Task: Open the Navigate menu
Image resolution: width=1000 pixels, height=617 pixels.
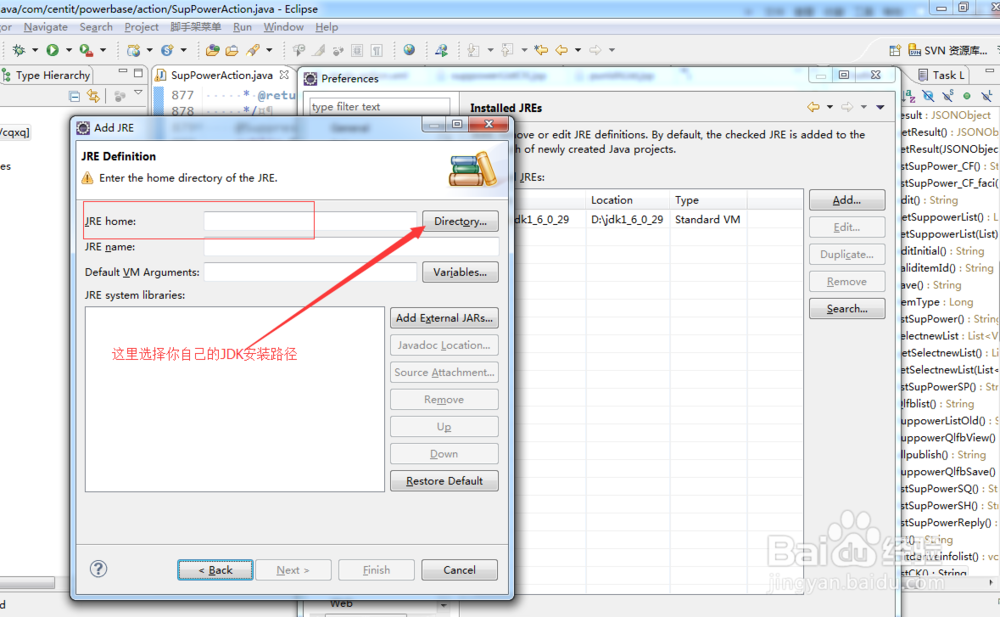Action: click(x=45, y=27)
